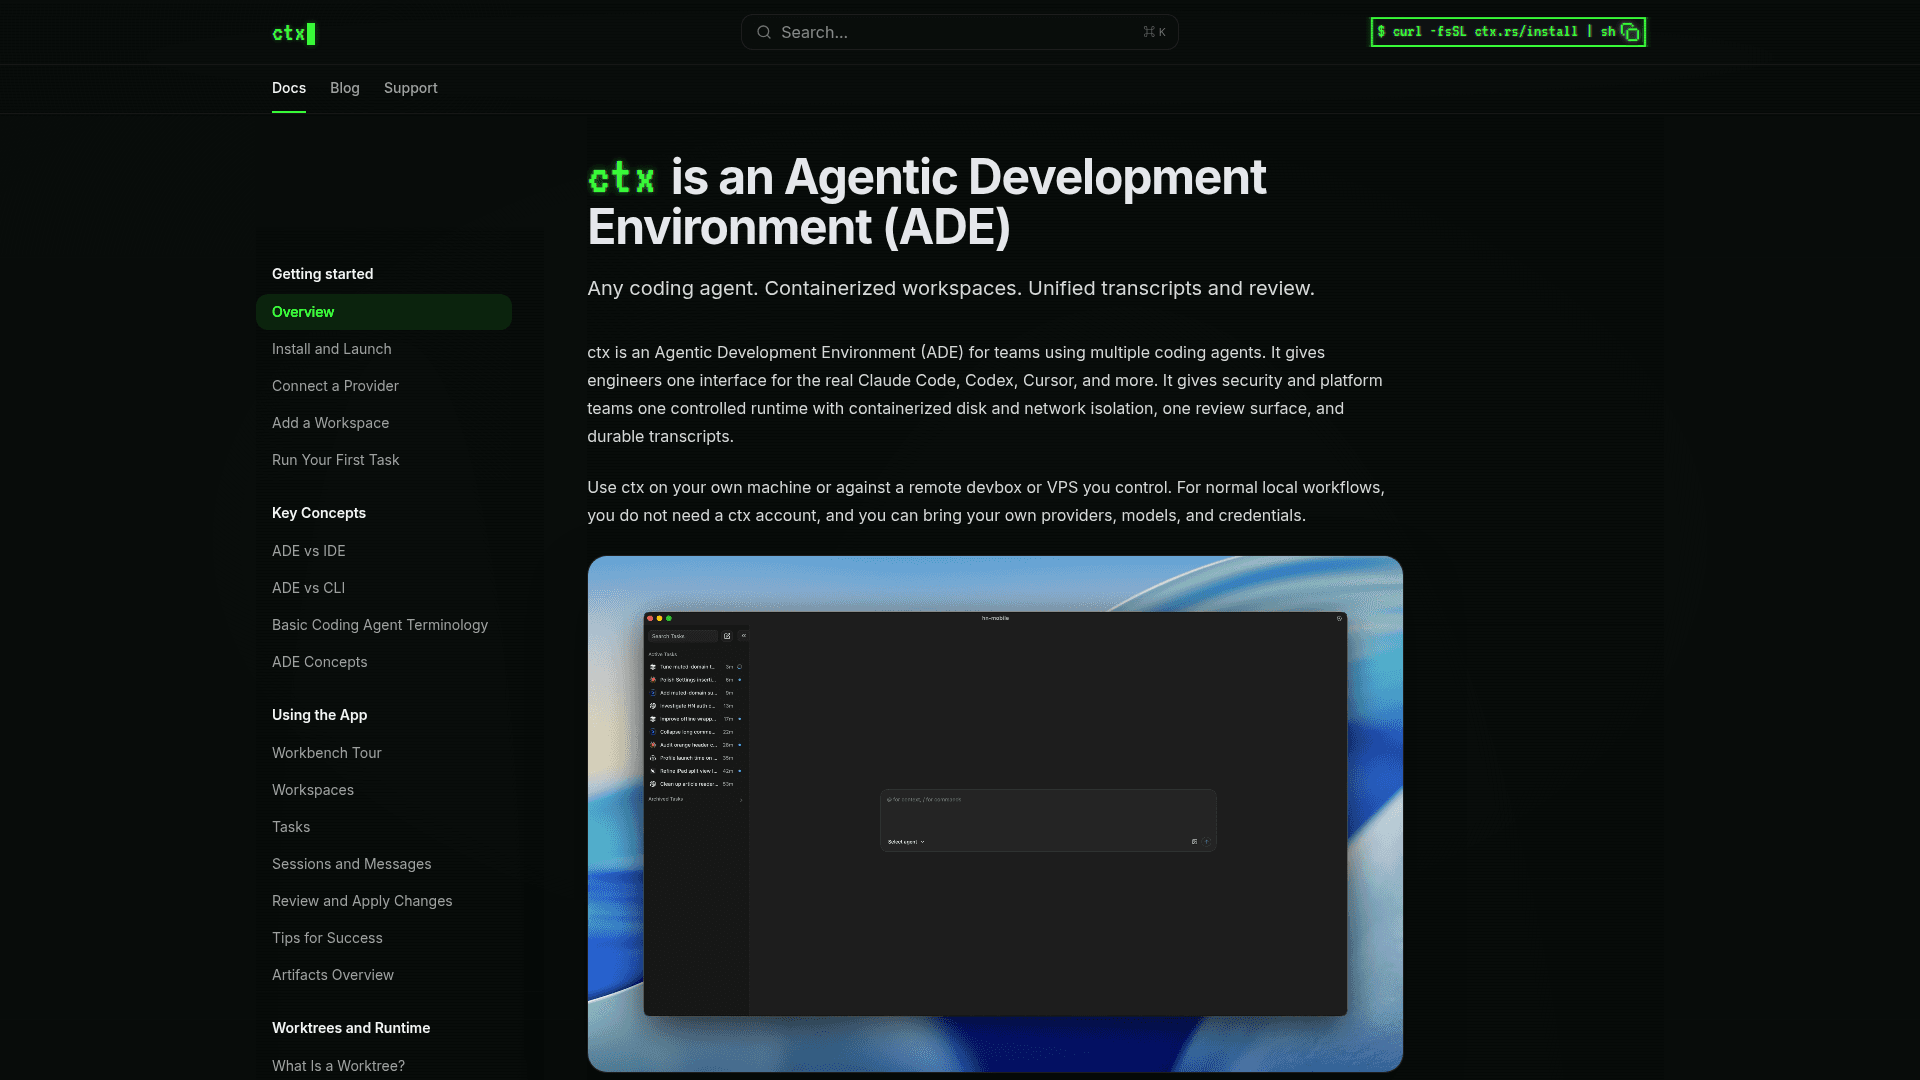
Task: Open Review and Apply Changes
Action: [361, 901]
